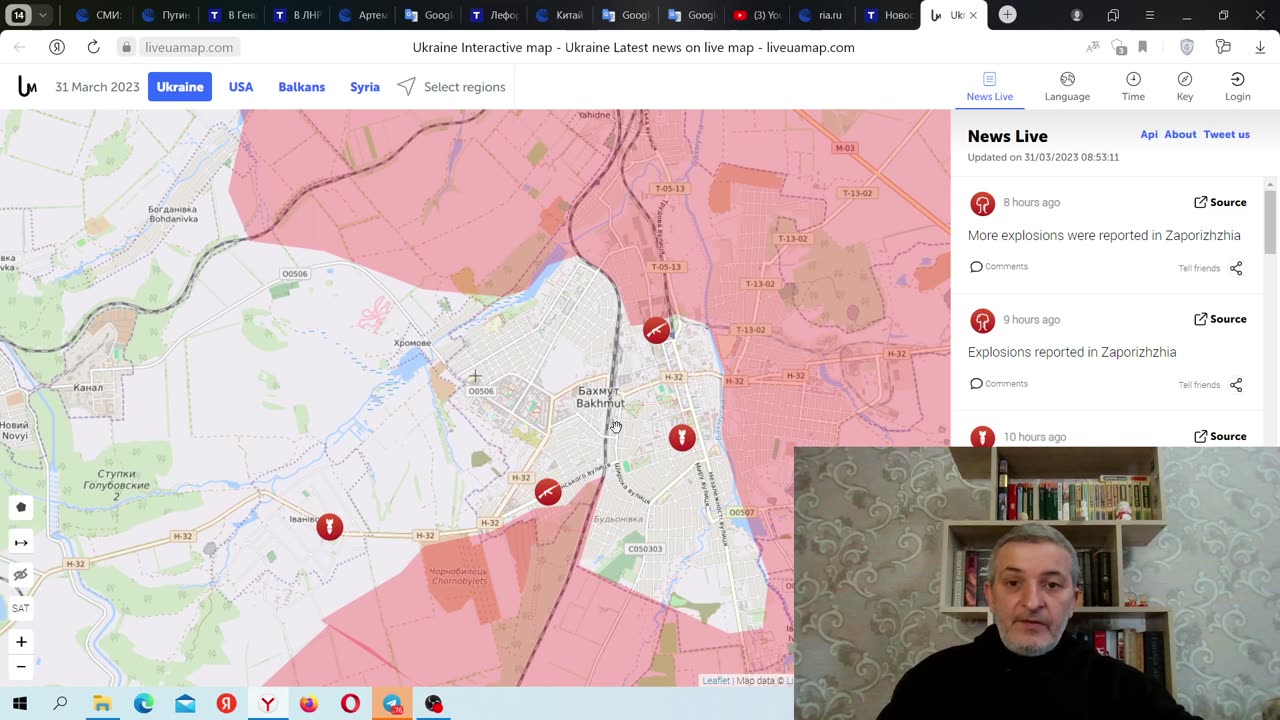The image size is (1280, 720).
Task: Click explosion icon of '10 hours ago' news
Action: tap(982, 437)
